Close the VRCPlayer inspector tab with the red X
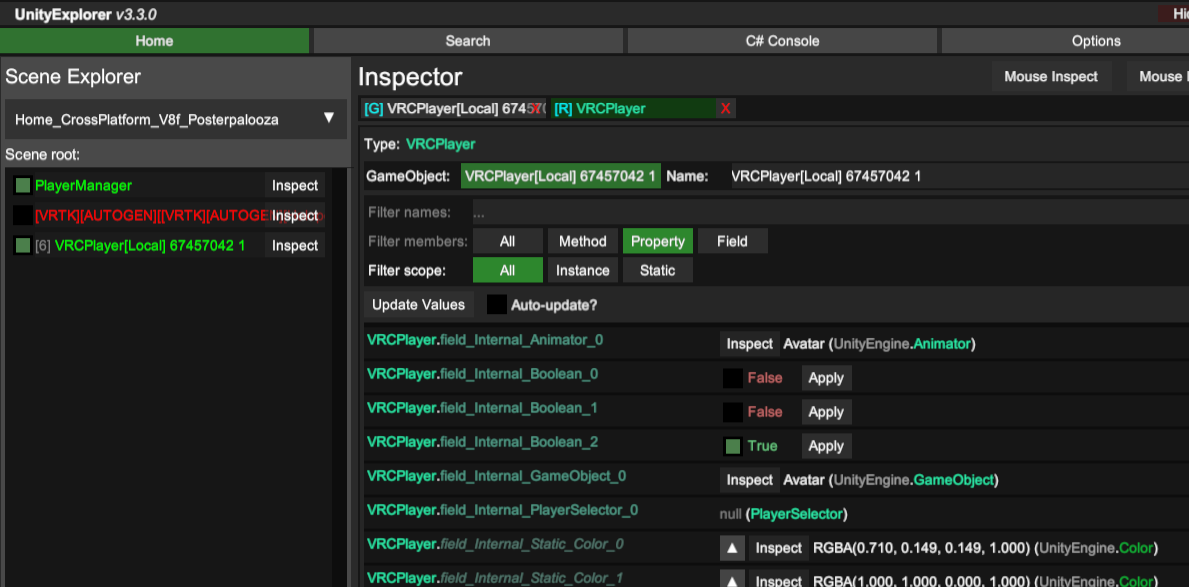1189x587 pixels. tap(726, 108)
